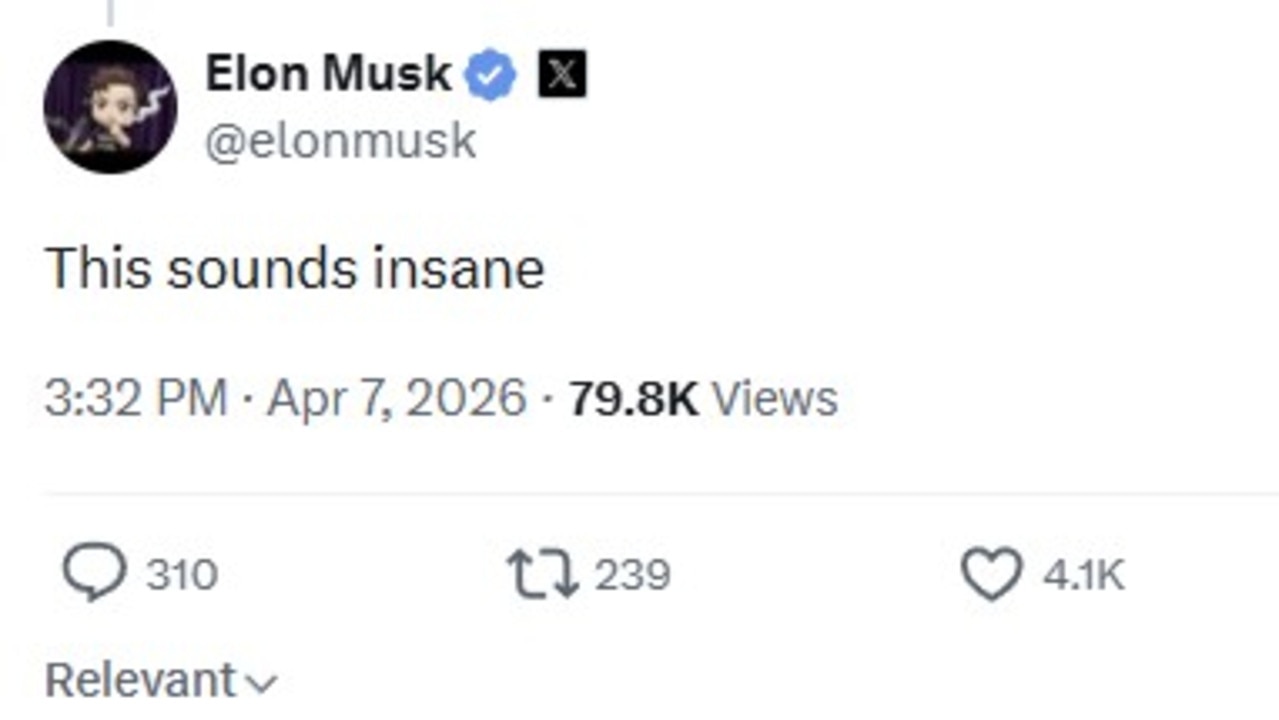Click the reply speech bubble icon
The width and height of the screenshot is (1279, 720).
94,574
